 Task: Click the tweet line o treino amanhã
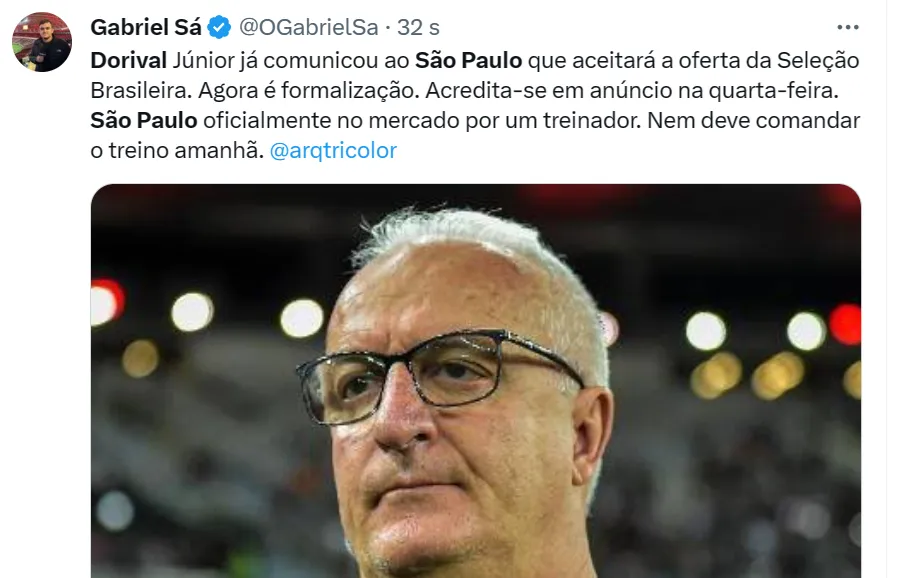pos(177,150)
